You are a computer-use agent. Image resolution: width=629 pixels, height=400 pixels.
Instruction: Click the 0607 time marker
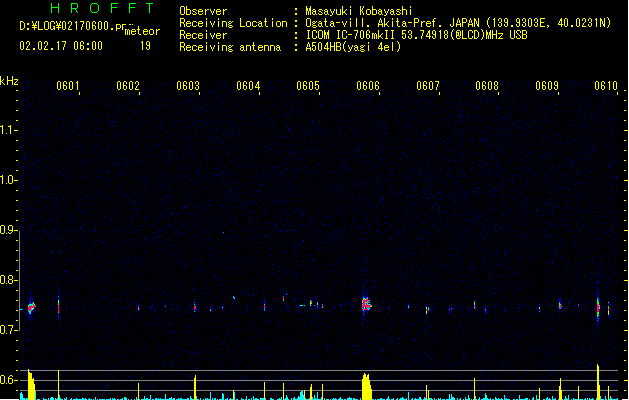428,86
